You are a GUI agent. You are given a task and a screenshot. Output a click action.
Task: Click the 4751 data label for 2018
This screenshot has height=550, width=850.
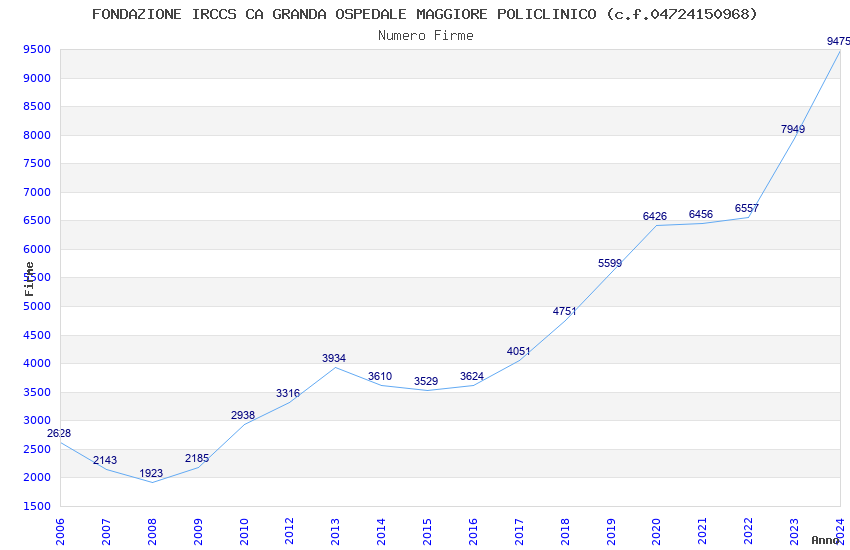(564, 311)
